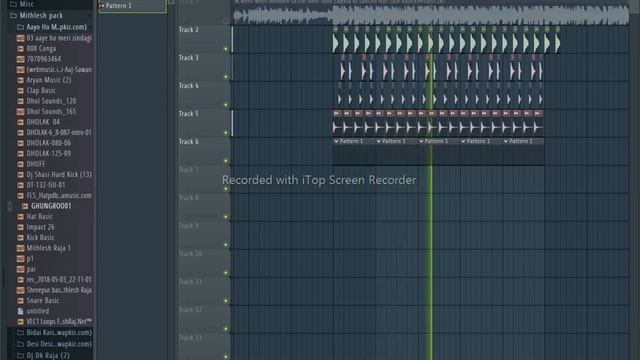Click the Hat Basic sample icon
This screenshot has width=640, height=360.
(x=20, y=217)
